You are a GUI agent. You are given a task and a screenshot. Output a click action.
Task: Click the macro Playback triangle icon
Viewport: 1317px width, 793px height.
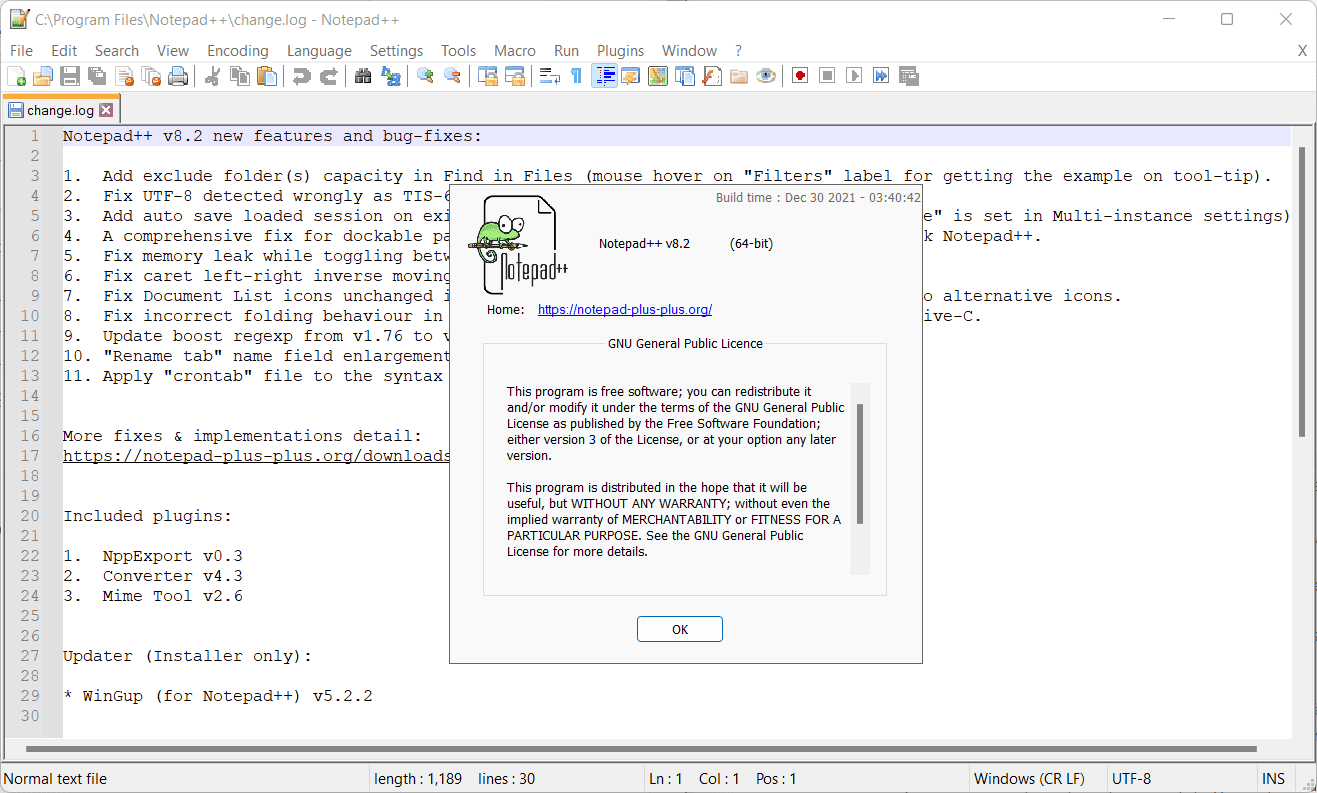854,76
